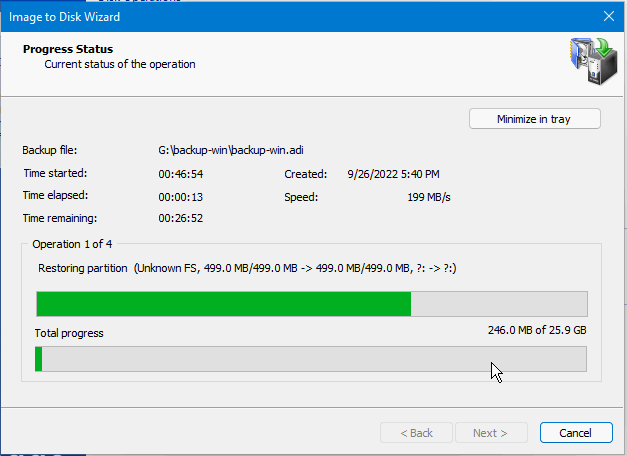Click the grayed-out Back button

416,433
